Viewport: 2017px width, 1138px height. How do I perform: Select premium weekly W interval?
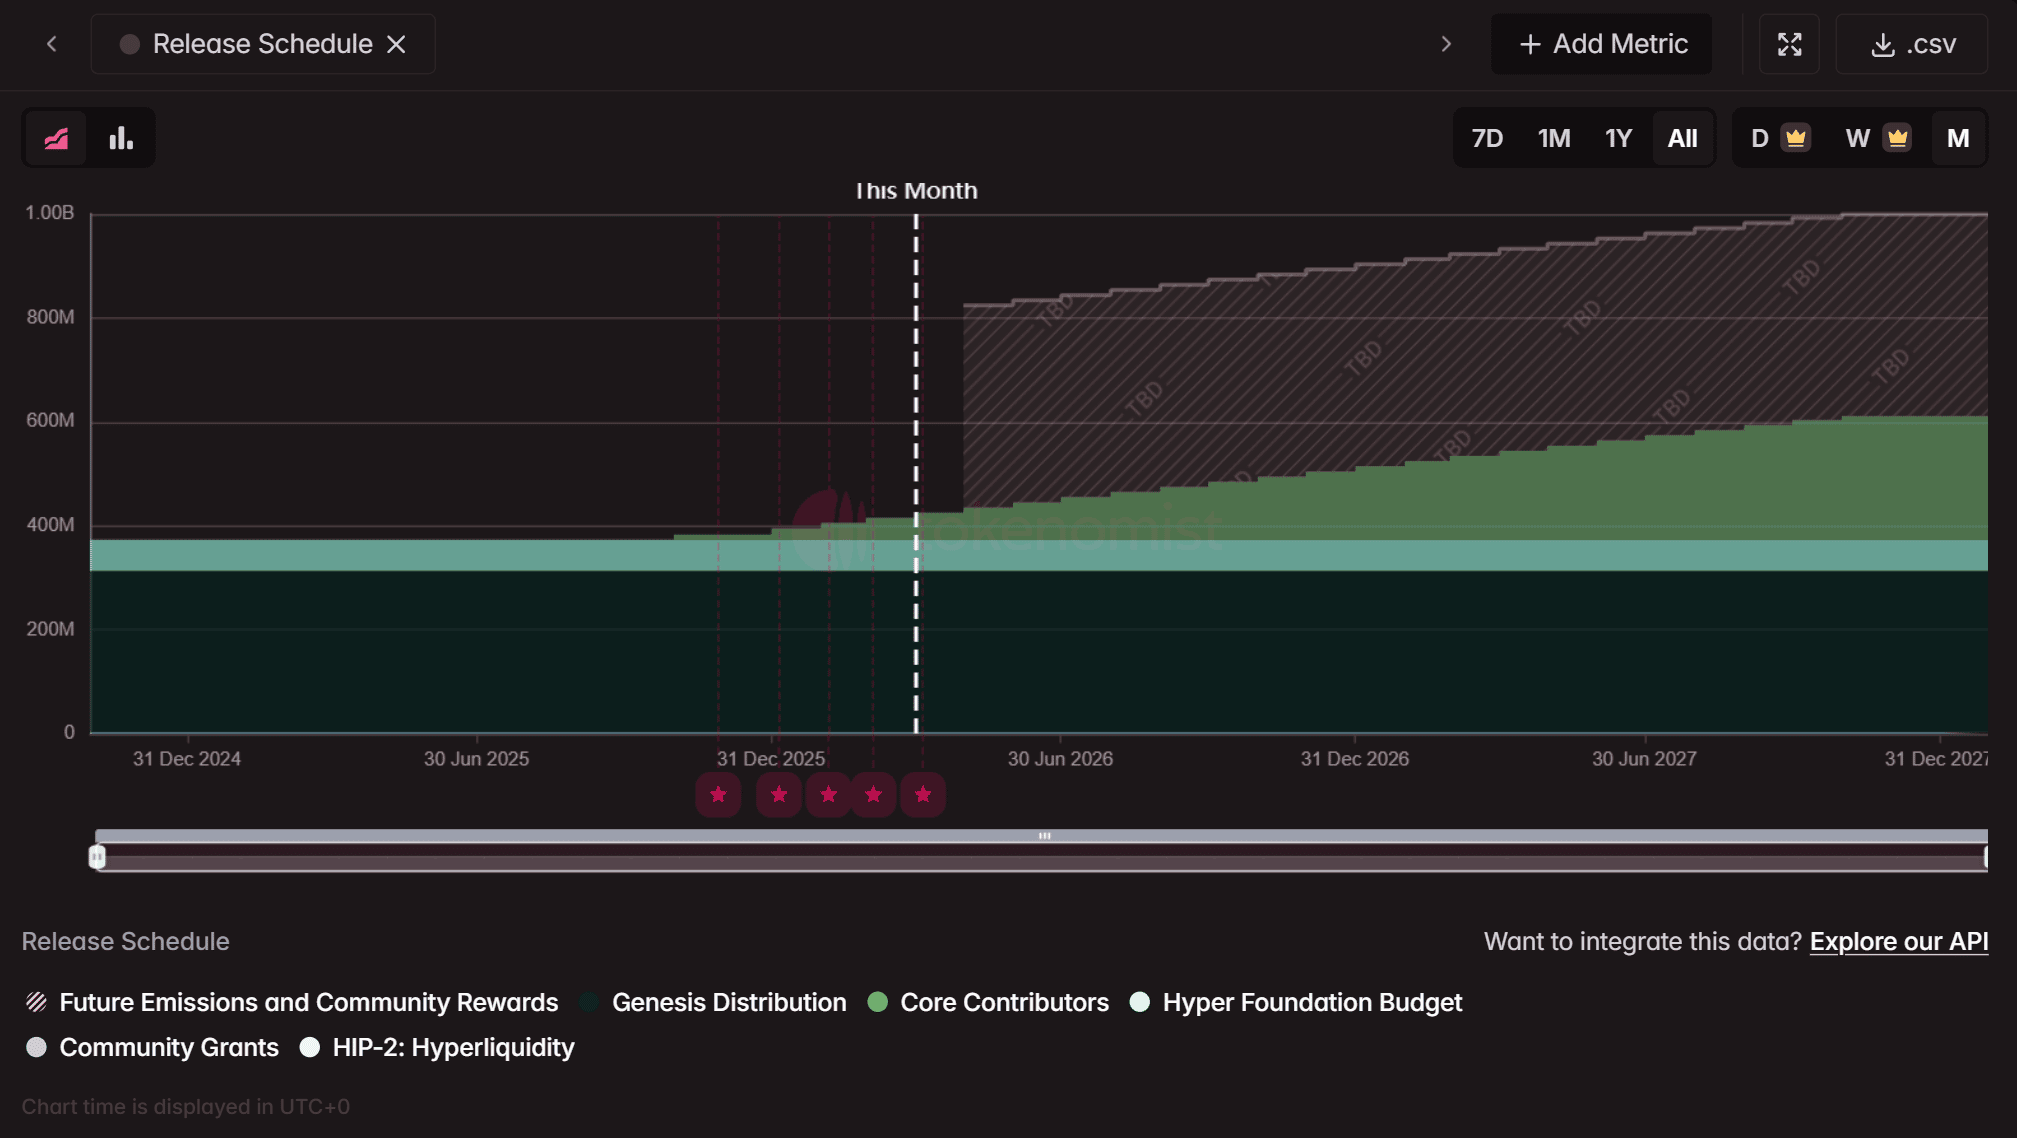[1876, 138]
